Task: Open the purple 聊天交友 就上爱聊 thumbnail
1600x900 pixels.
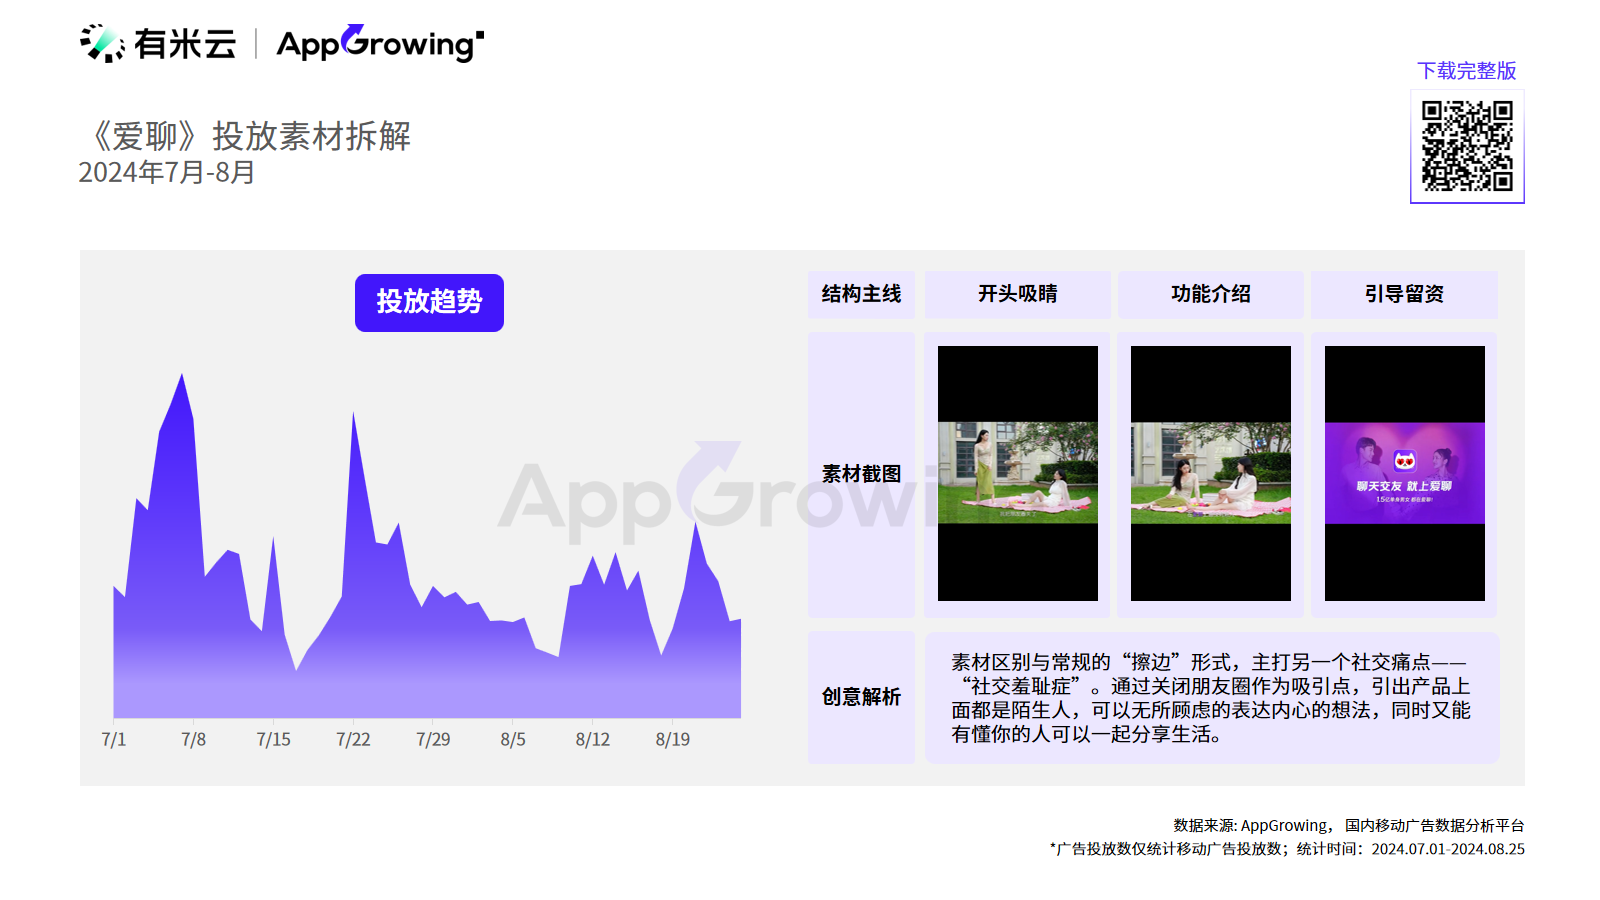Action: pyautogui.click(x=1404, y=473)
